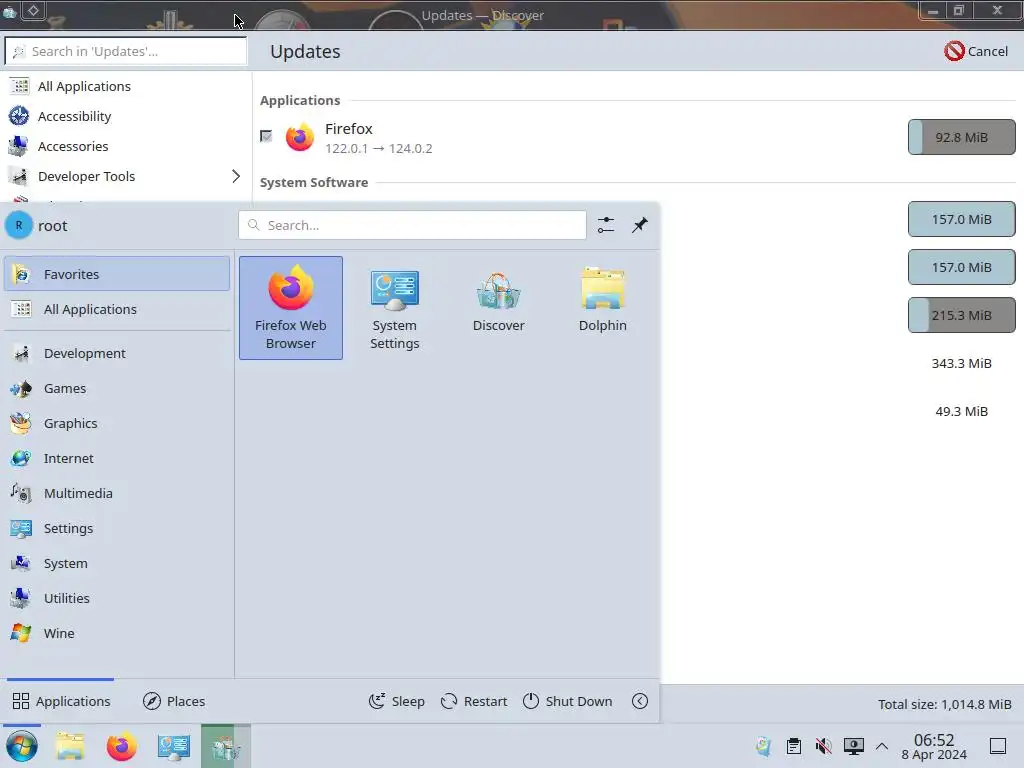Click the 215.3 MiB progress bar
Viewport: 1024px width, 768px height.
tap(961, 315)
